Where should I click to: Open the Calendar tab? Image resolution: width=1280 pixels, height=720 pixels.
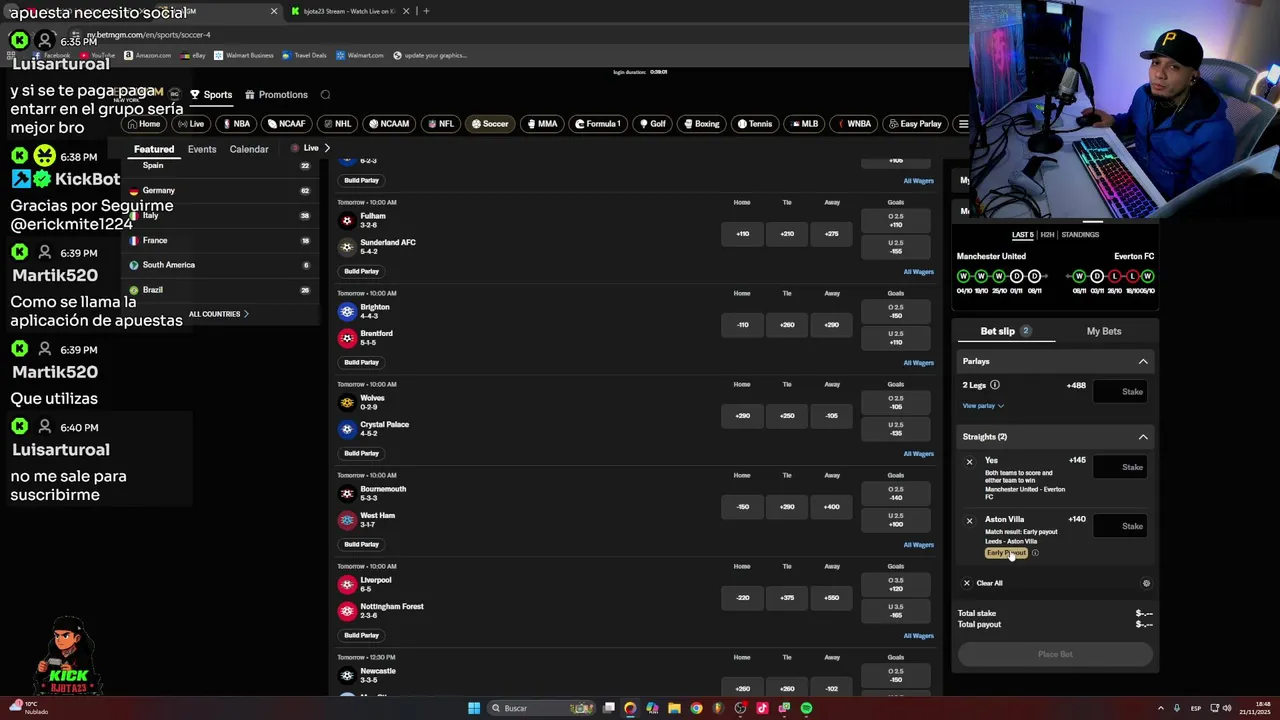coord(249,149)
